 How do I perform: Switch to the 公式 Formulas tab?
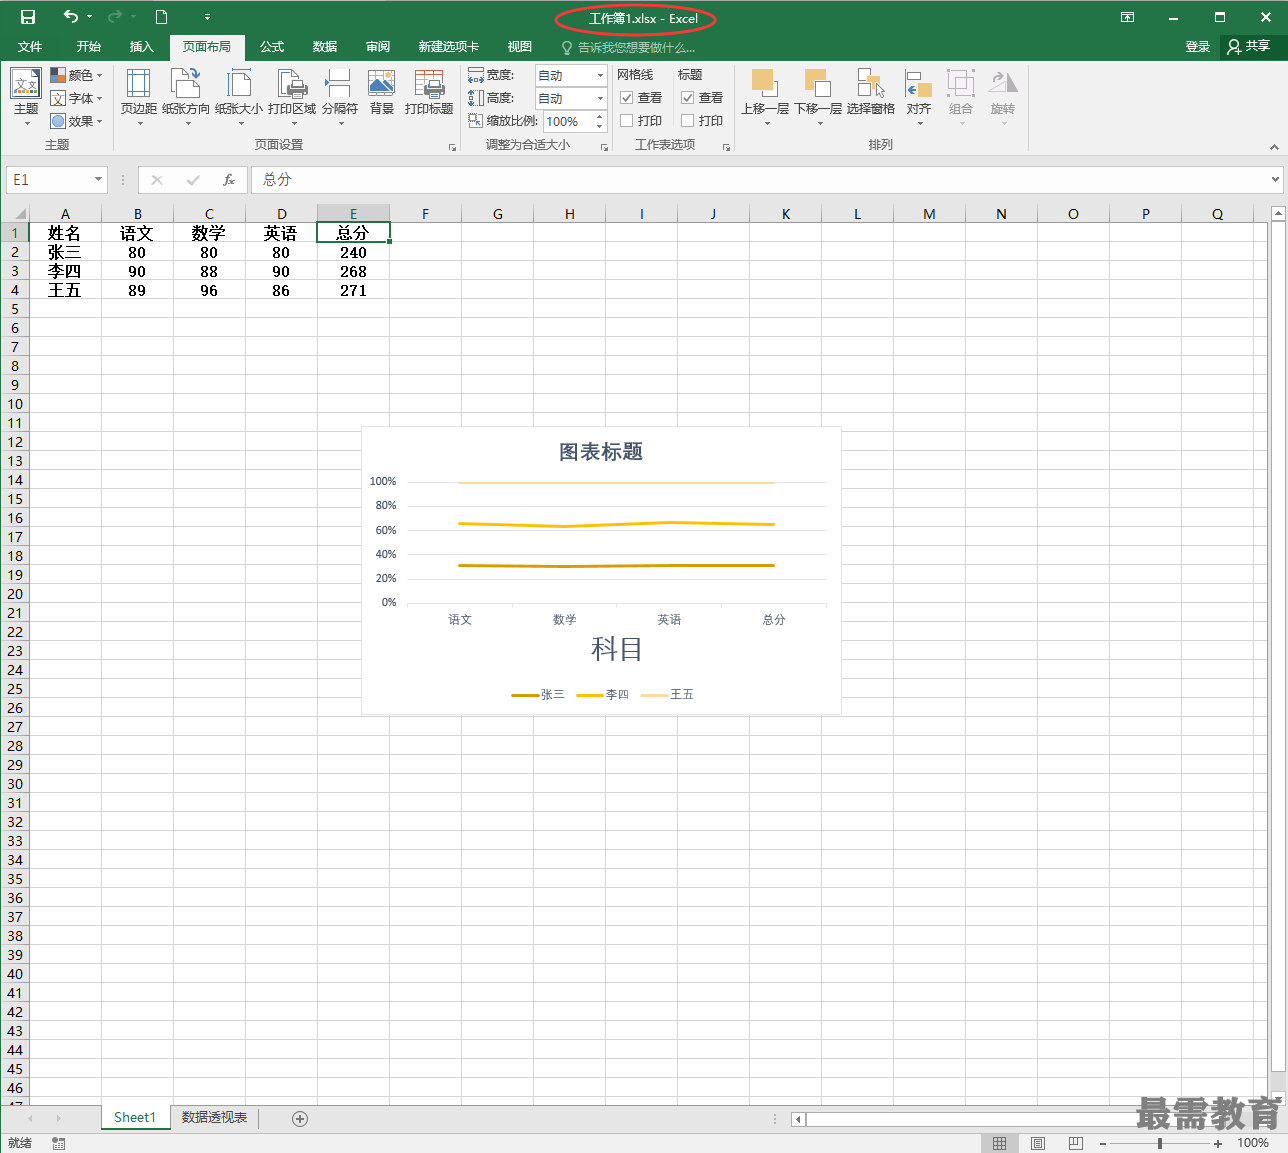point(272,47)
